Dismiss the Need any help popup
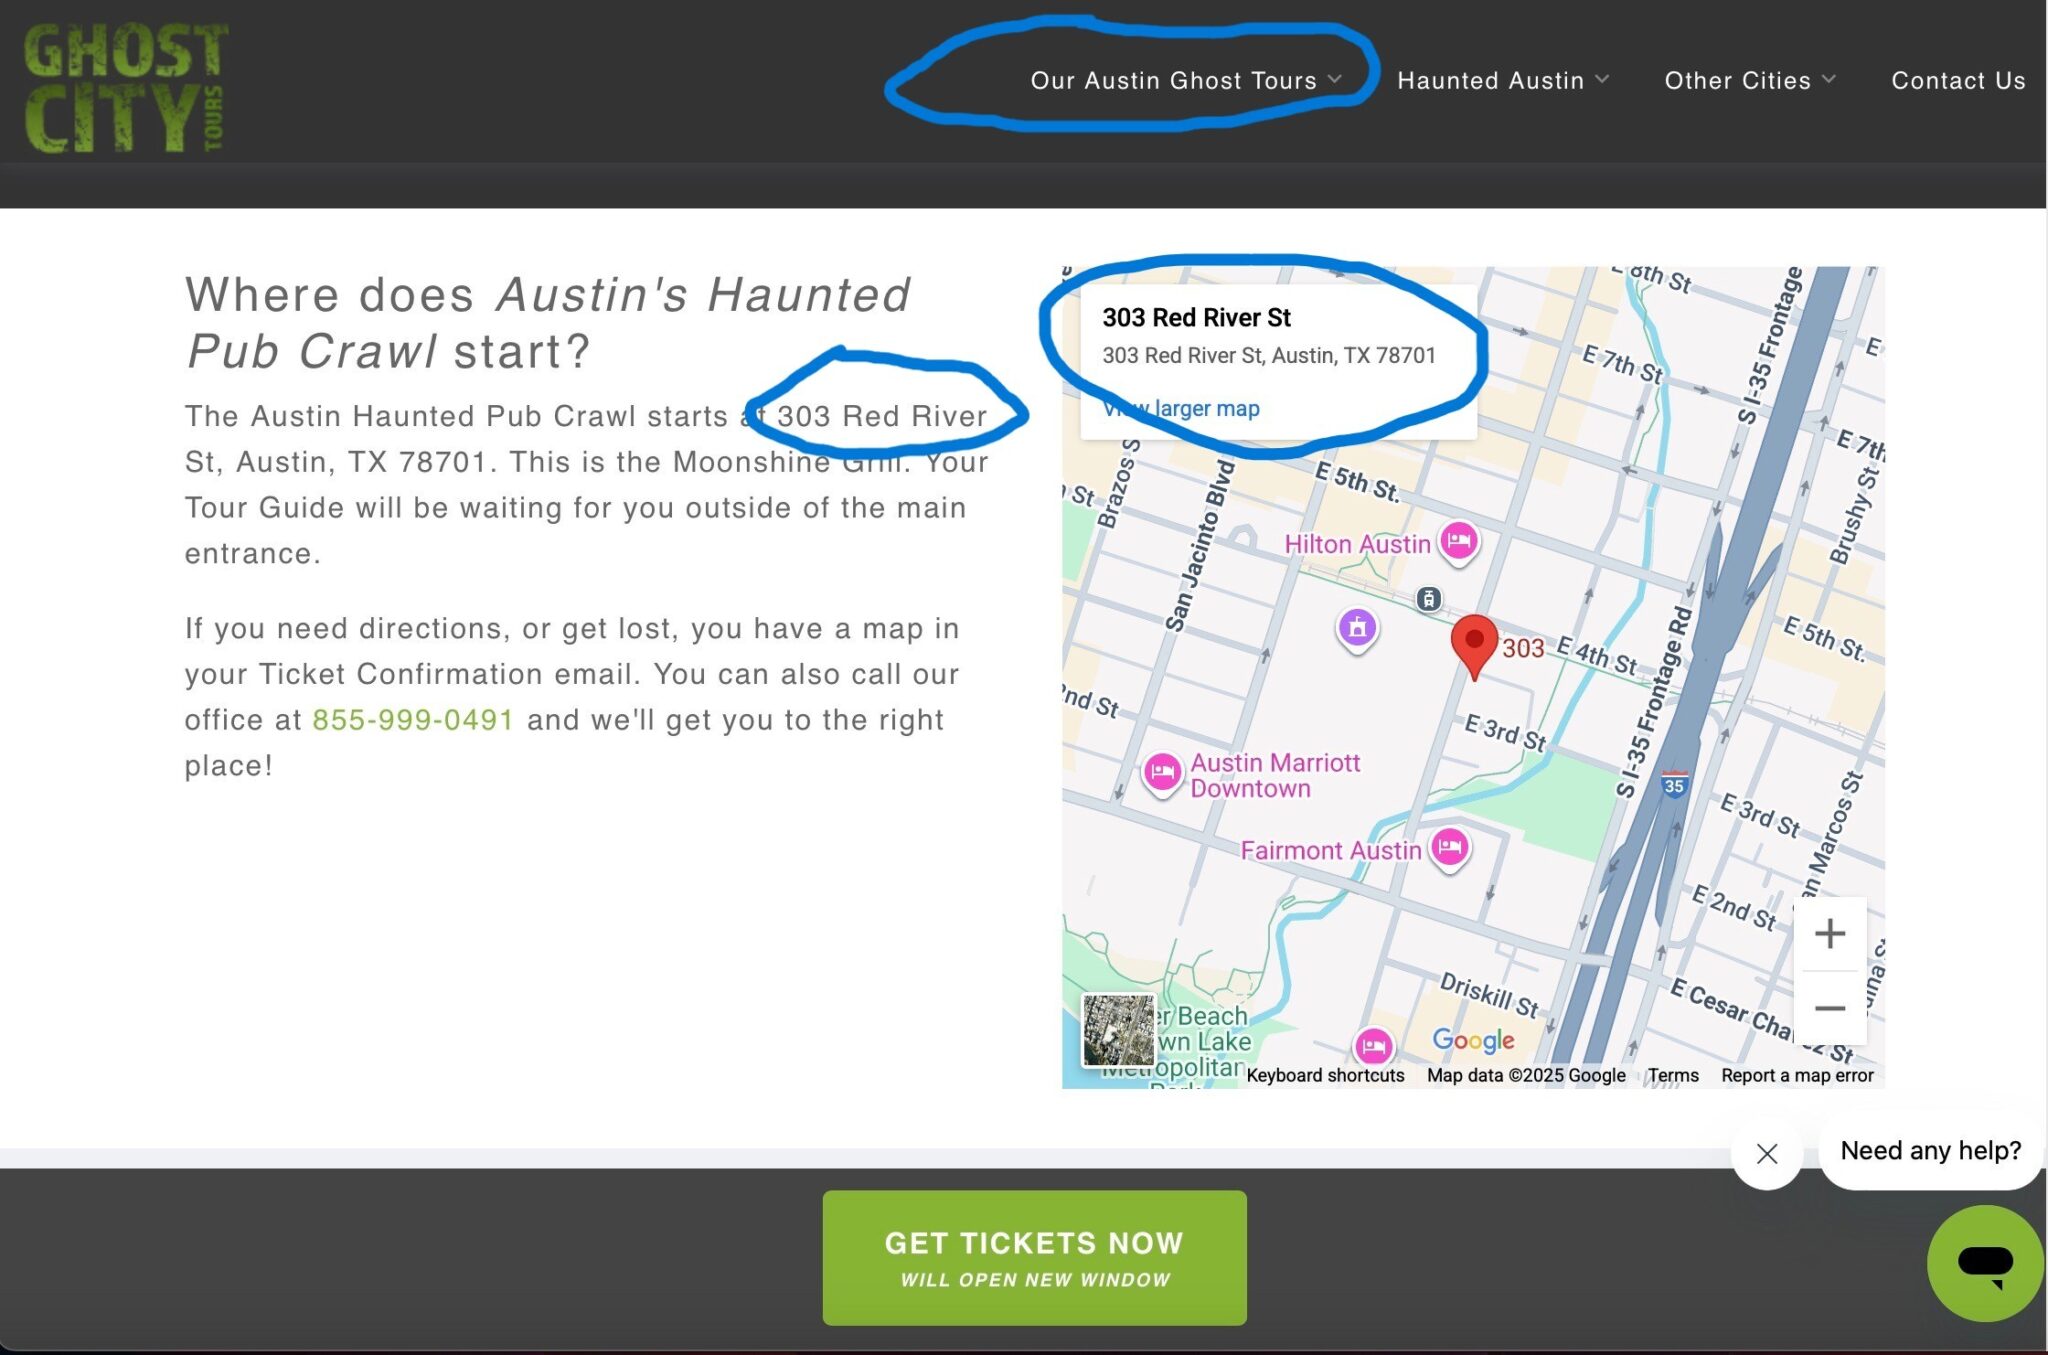The width and height of the screenshot is (2048, 1355). (x=1767, y=1154)
